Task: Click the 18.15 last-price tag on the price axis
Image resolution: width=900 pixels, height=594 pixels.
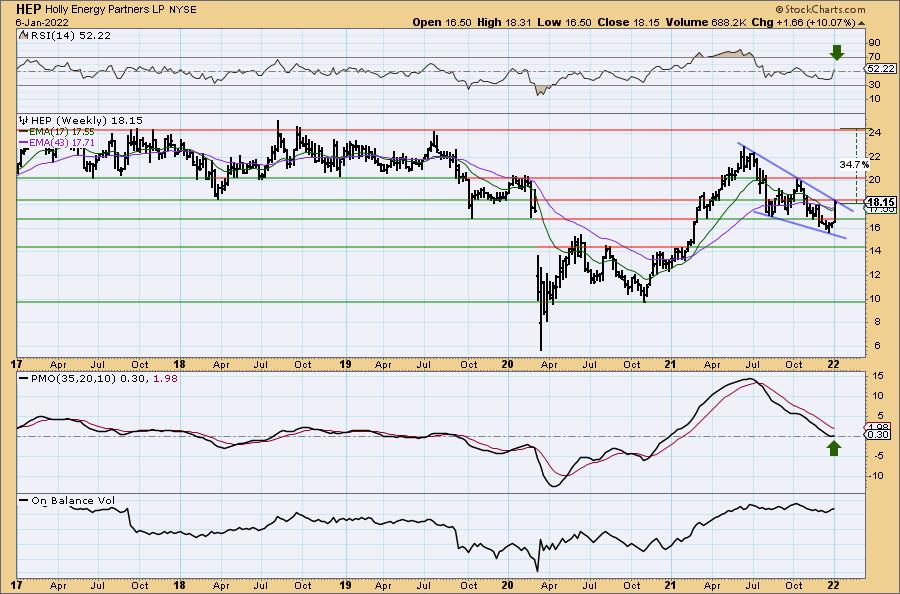Action: coord(880,202)
